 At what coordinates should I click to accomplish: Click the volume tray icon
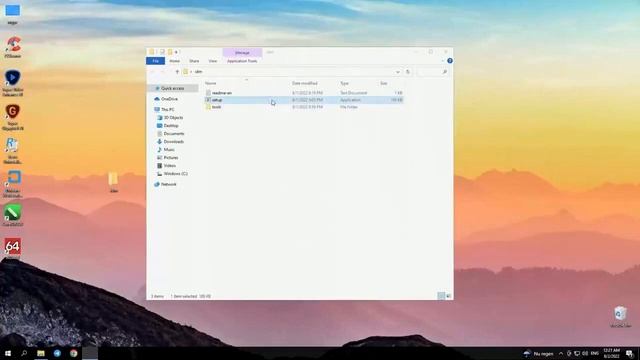tap(585, 353)
